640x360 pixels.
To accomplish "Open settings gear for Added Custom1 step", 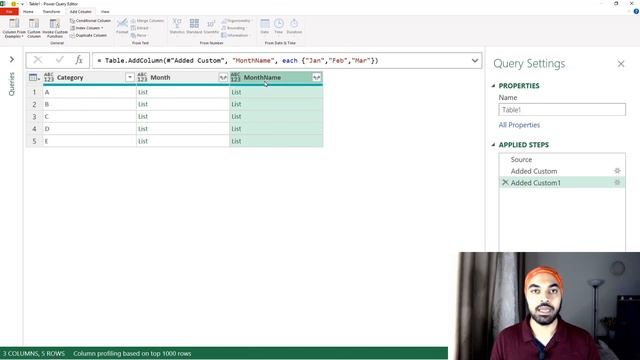I will [617, 183].
